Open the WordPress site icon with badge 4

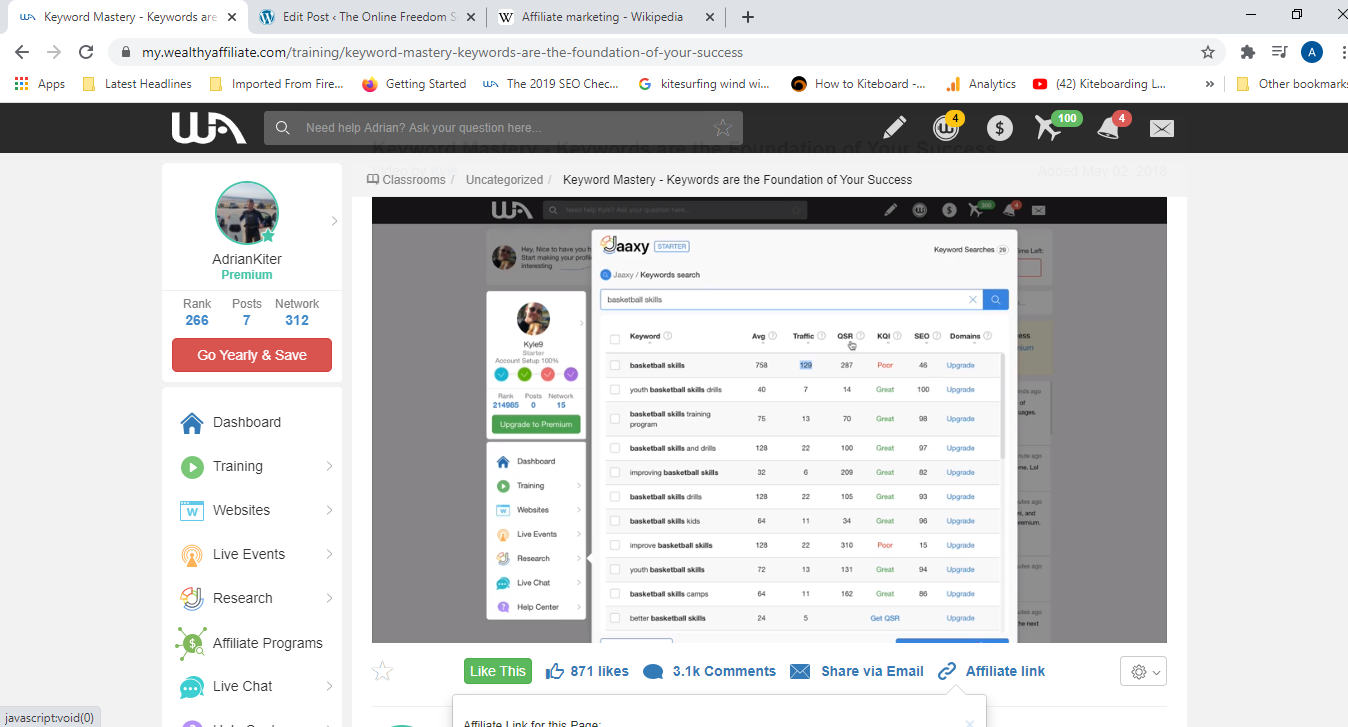[x=944, y=128]
